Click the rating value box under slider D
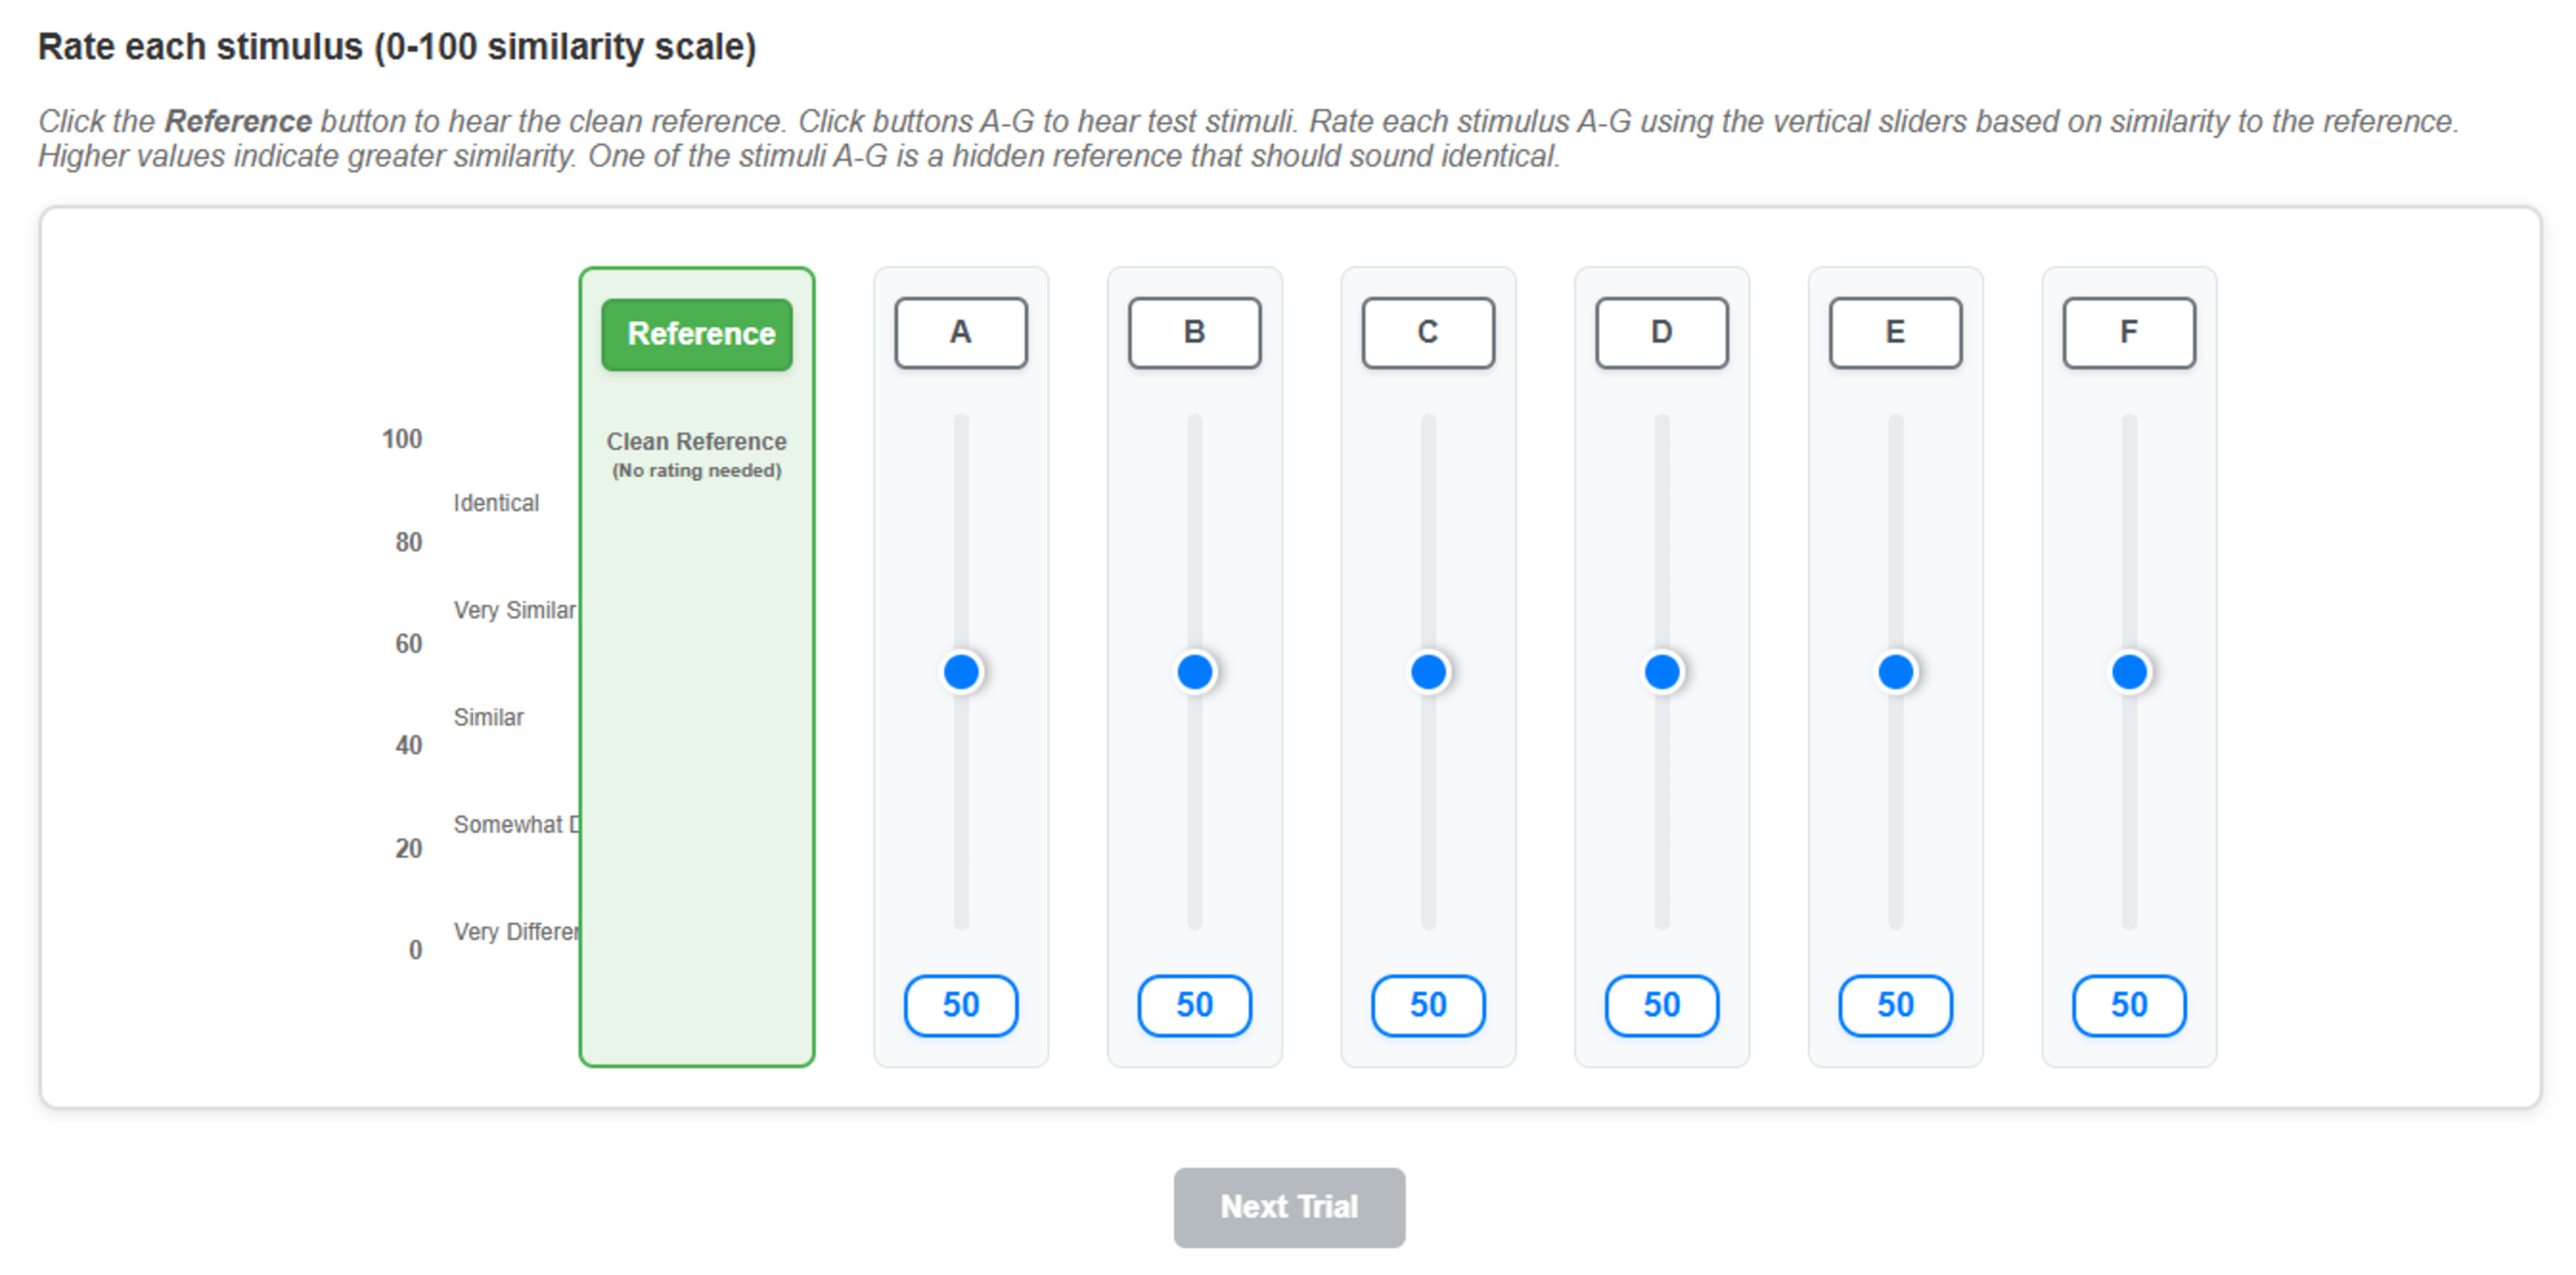This screenshot has height=1275, width=2576. [1662, 1005]
